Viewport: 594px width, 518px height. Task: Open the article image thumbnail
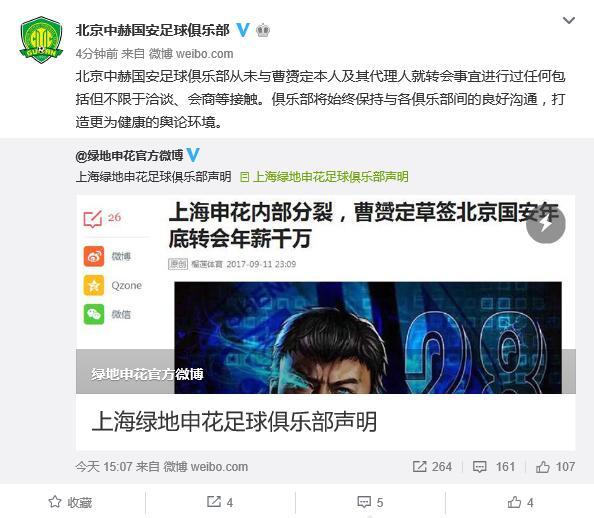pyautogui.click(x=368, y=338)
